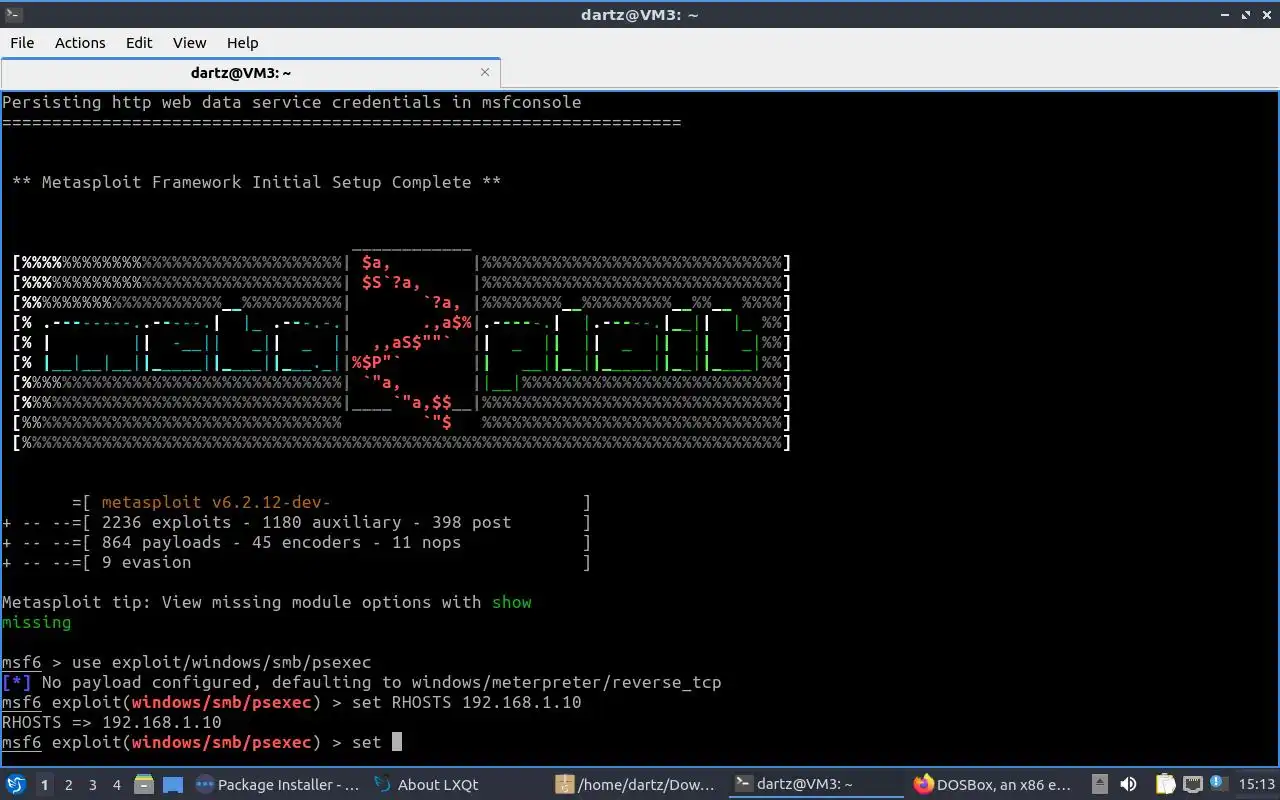
Task: Click the 15:13 panel clock
Action: pyautogui.click(x=1256, y=785)
